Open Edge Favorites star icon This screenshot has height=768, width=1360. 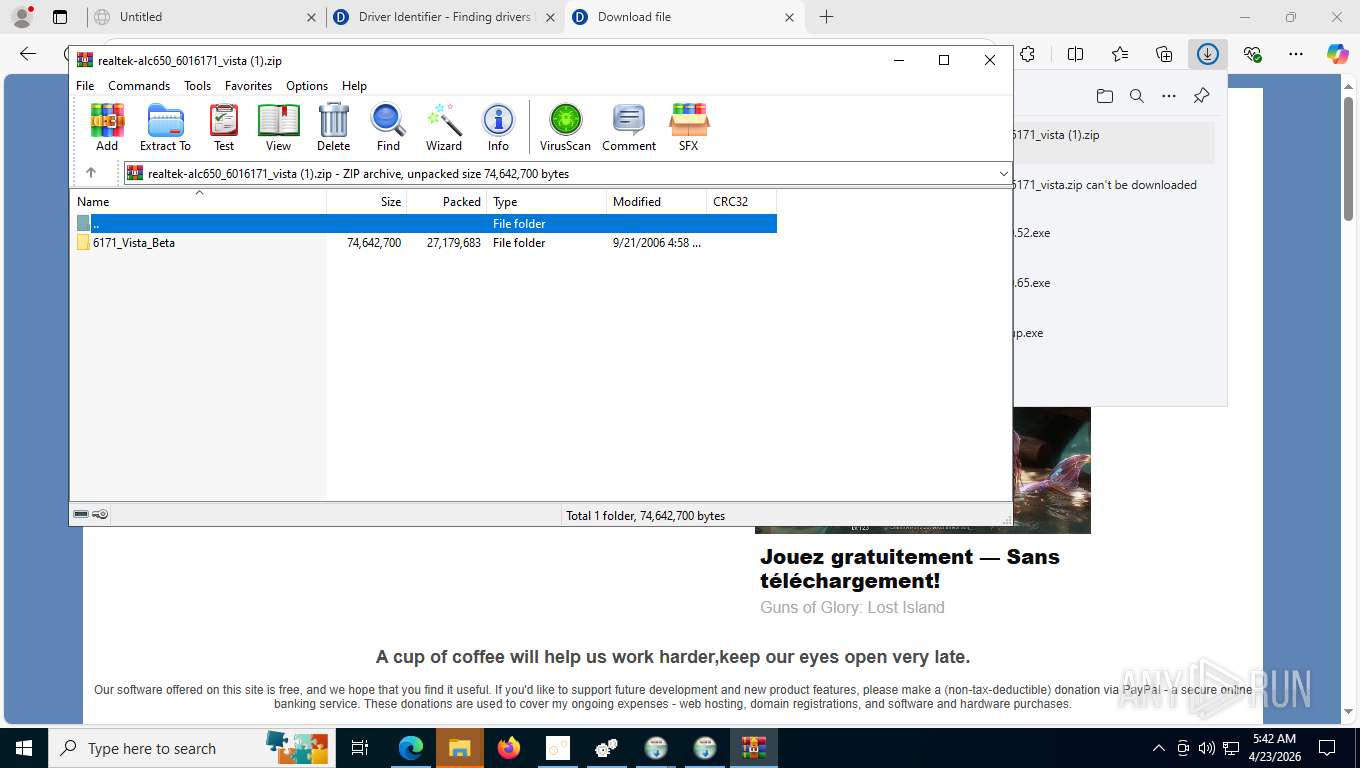coord(1120,54)
